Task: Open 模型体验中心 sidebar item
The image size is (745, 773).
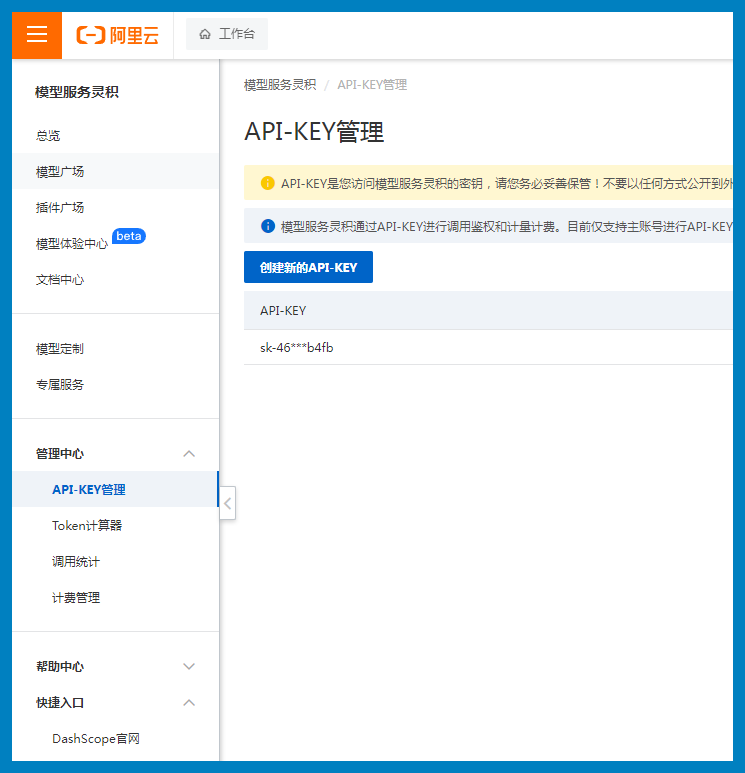Action: [71, 244]
